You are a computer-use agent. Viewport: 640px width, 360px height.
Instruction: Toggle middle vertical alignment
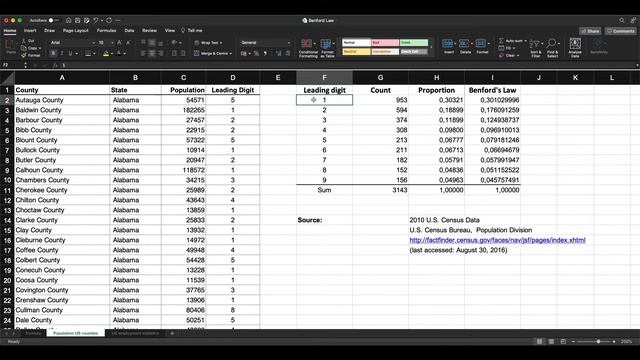coord(152,42)
